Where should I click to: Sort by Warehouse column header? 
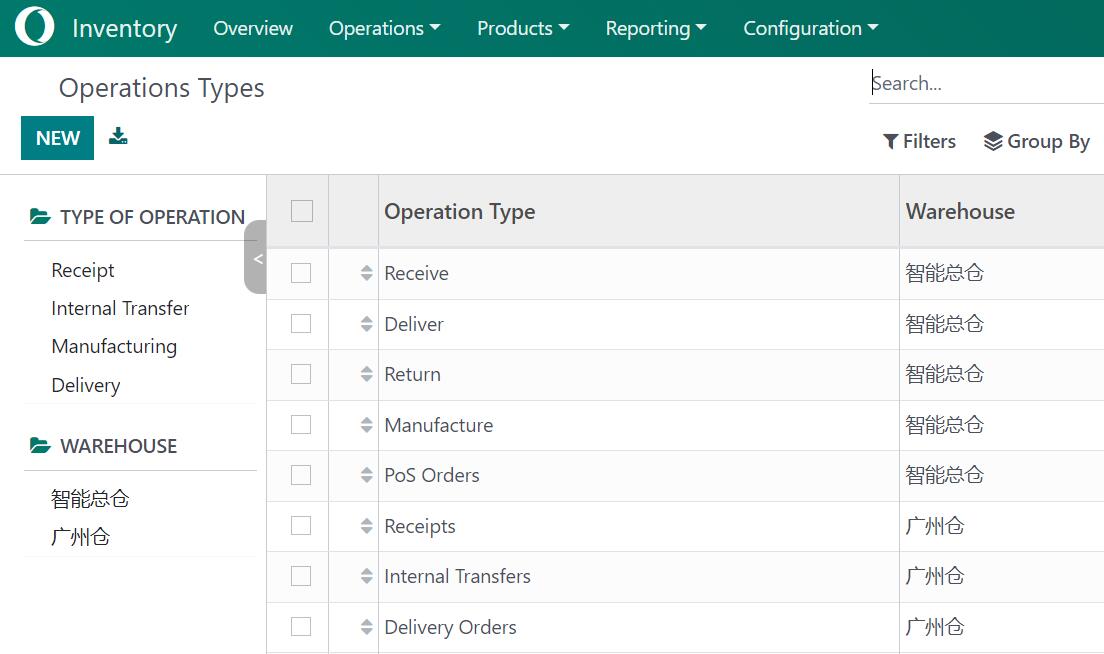coord(960,211)
